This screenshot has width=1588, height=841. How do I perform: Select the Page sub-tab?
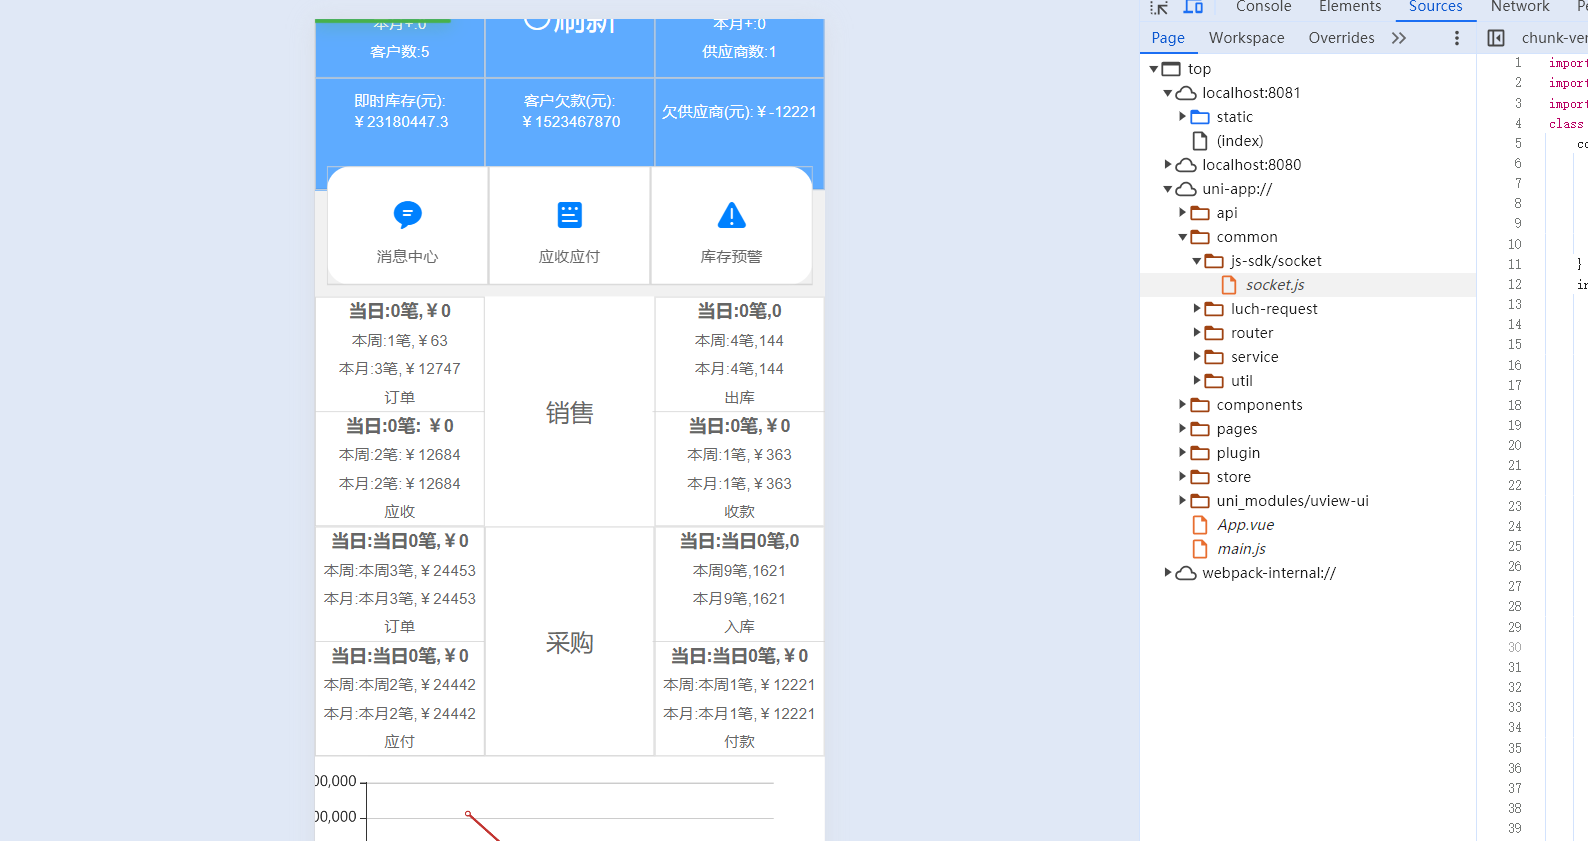pyautogui.click(x=1168, y=38)
